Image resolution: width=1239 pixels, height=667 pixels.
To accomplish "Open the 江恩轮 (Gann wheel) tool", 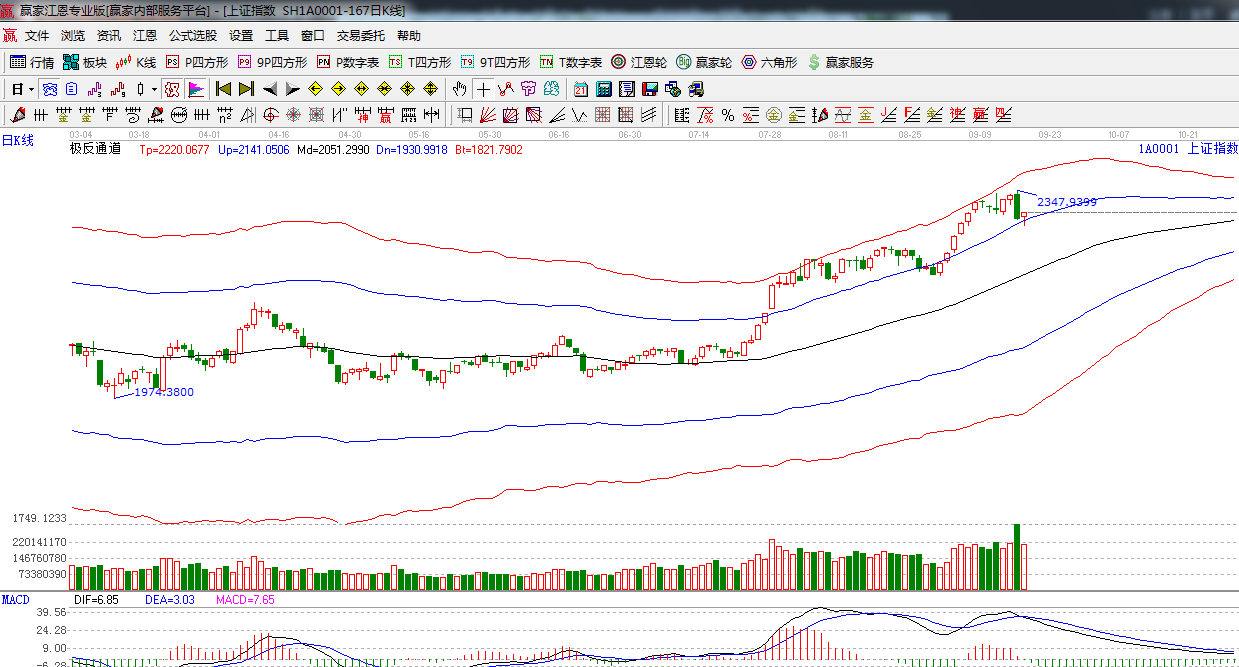I will (x=639, y=62).
